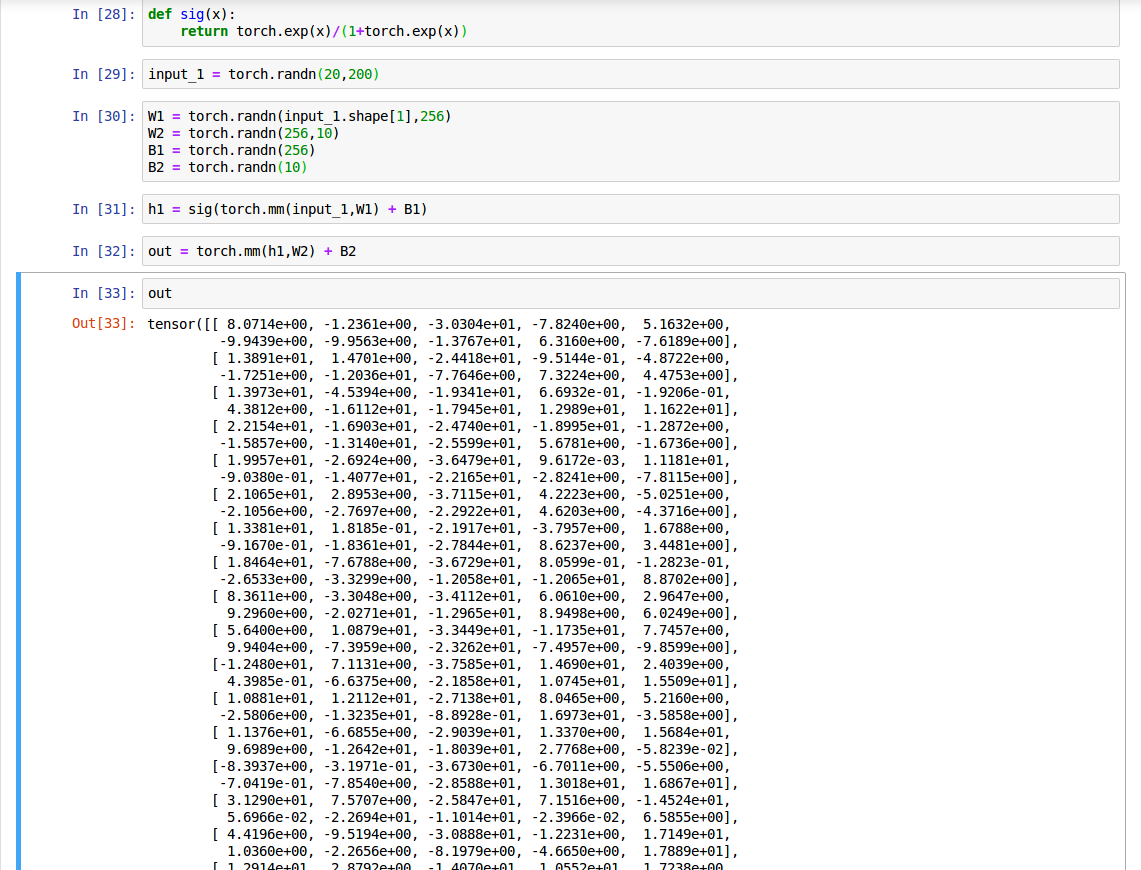Image resolution: width=1141 pixels, height=870 pixels.
Task: Click the In [32] prompt label
Action: tap(103, 251)
